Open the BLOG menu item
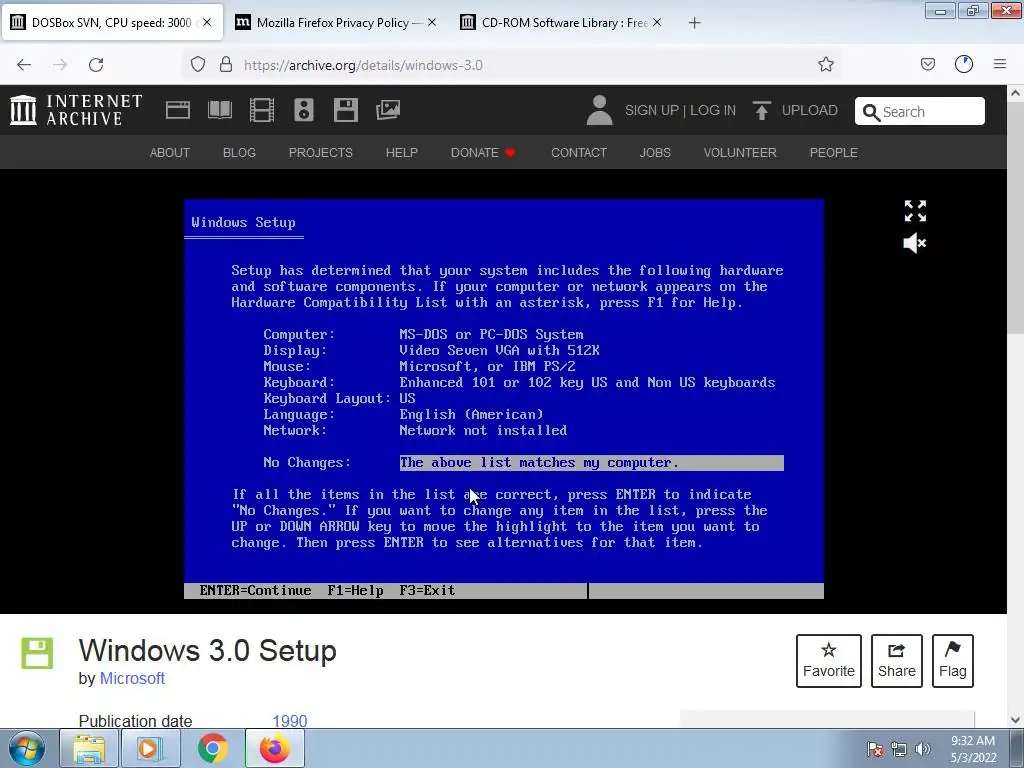1024x768 pixels. [x=239, y=153]
